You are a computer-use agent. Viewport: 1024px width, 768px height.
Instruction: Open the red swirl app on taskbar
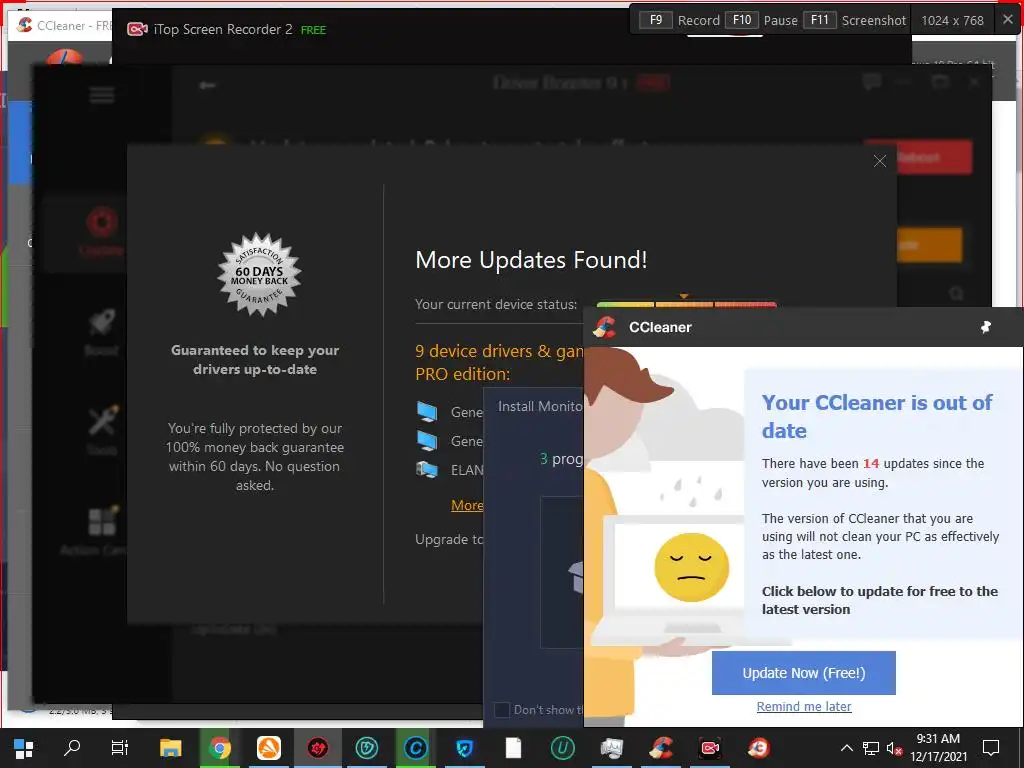point(759,748)
